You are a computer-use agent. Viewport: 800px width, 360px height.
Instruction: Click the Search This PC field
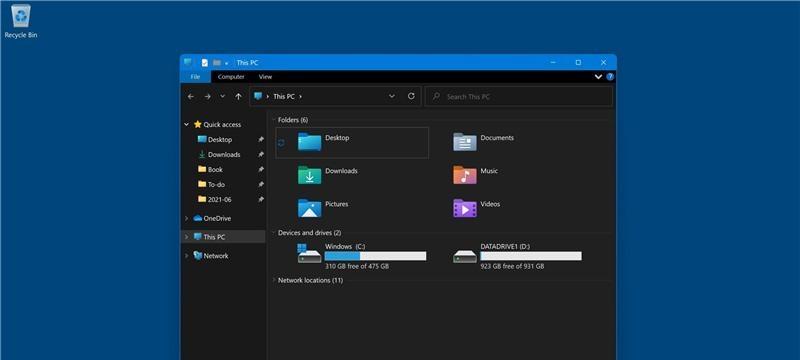point(519,96)
